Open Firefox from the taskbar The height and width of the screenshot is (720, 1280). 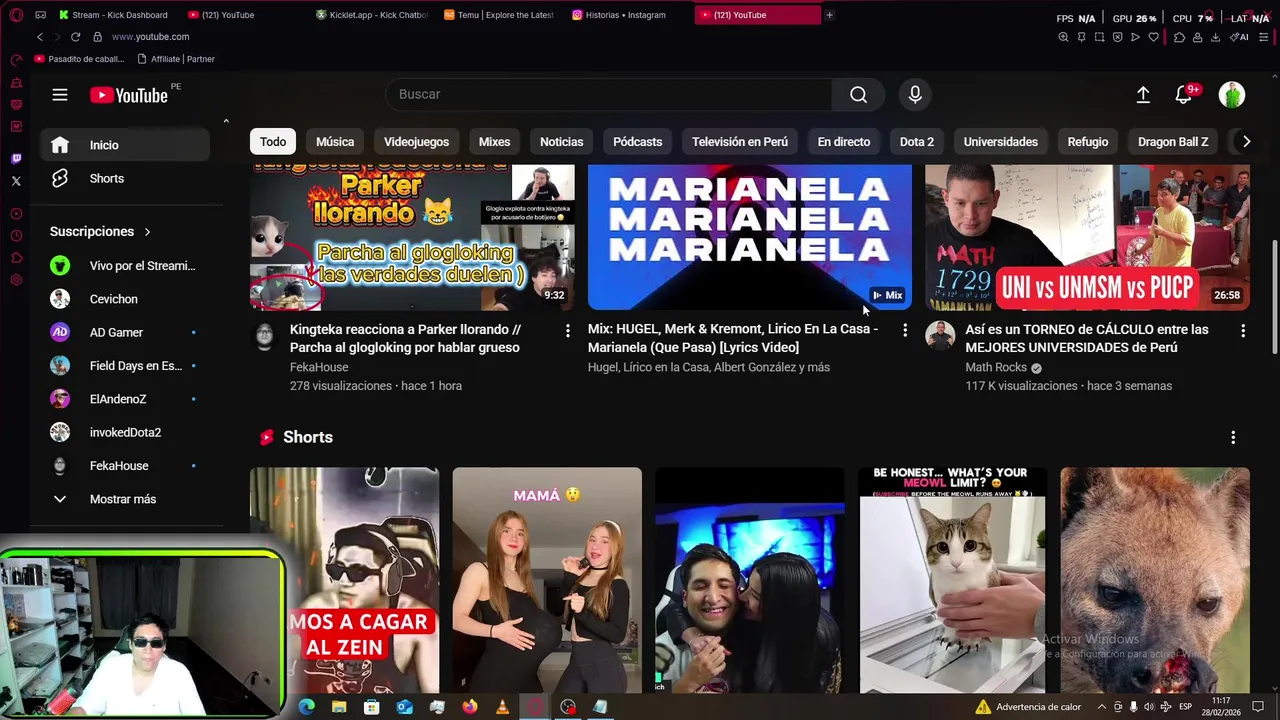470,707
